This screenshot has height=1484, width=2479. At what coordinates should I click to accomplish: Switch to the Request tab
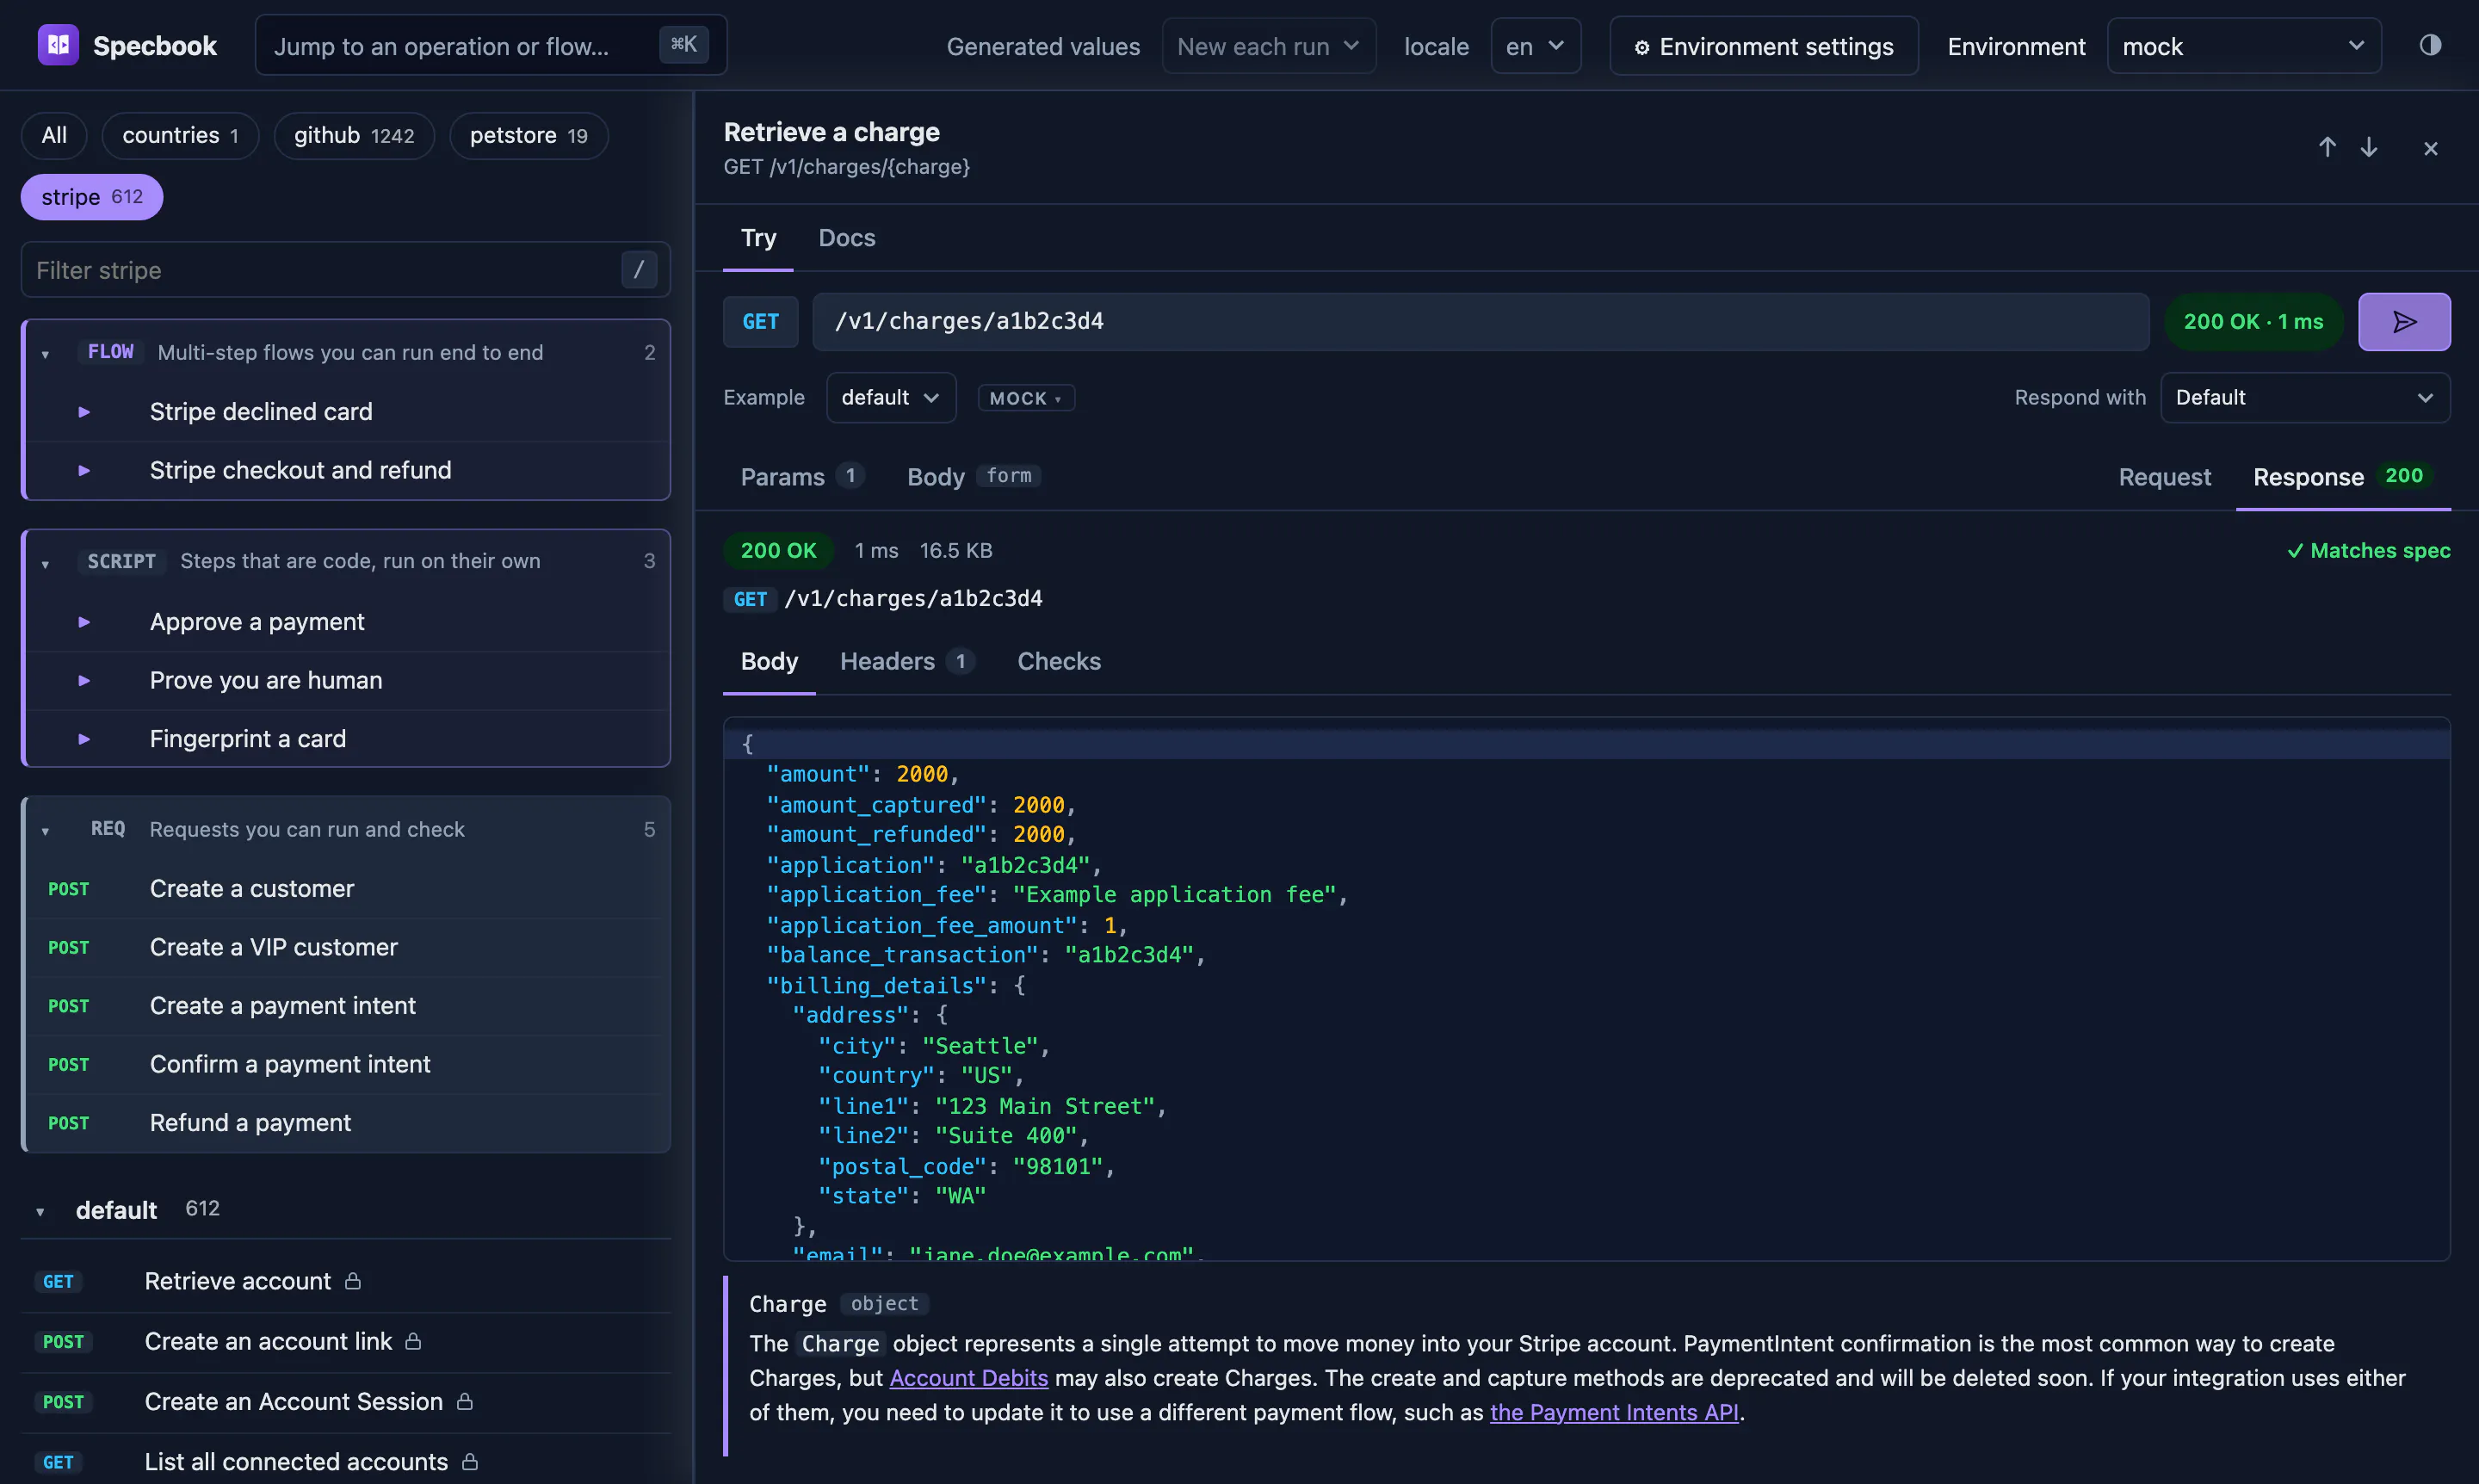(2164, 477)
